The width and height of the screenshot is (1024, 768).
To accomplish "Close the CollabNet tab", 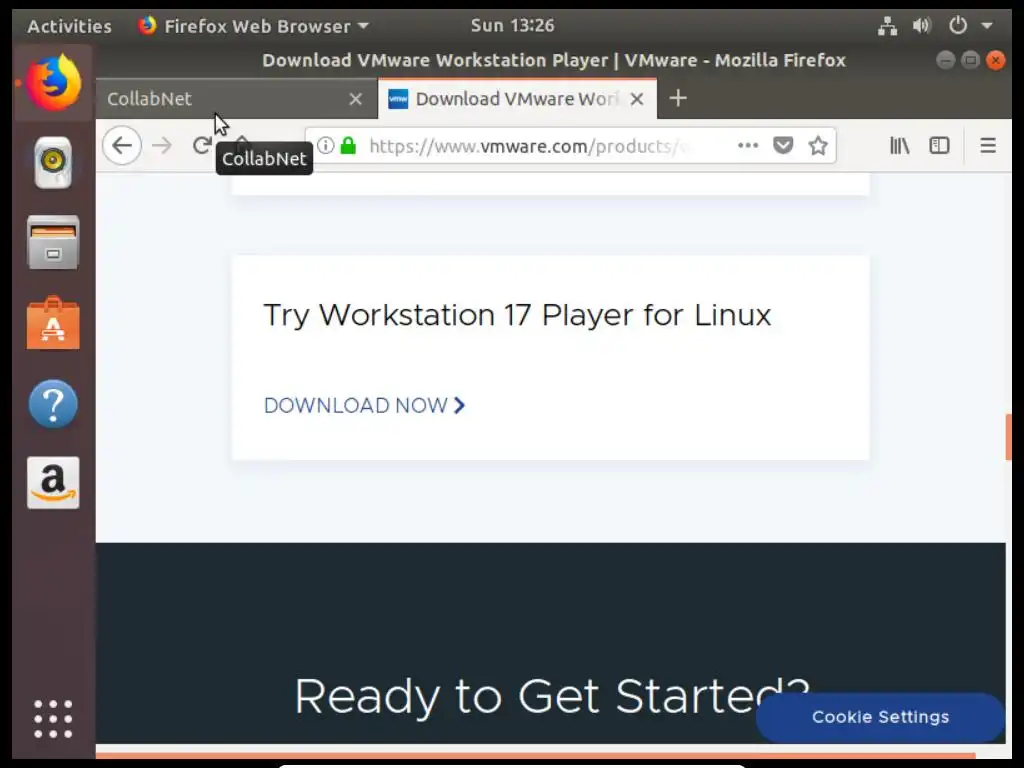I will point(355,99).
